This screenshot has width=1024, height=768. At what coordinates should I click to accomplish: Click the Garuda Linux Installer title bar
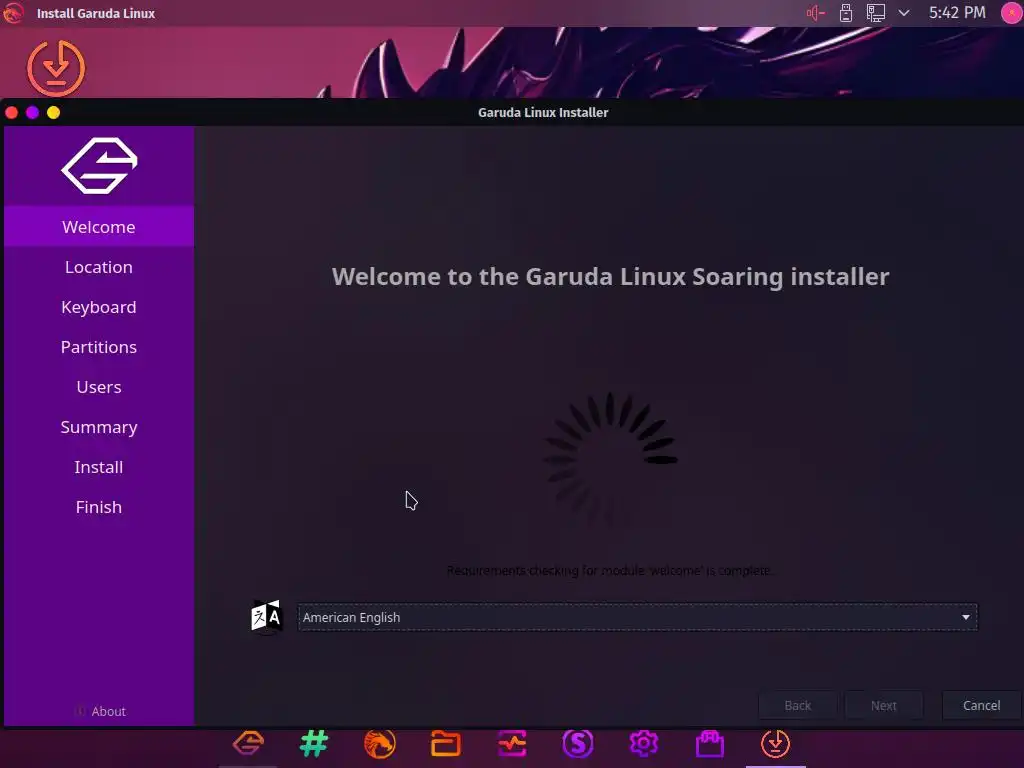click(543, 112)
